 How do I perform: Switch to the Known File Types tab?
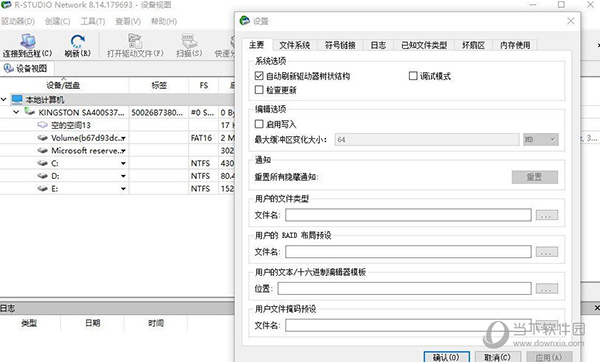tap(424, 45)
